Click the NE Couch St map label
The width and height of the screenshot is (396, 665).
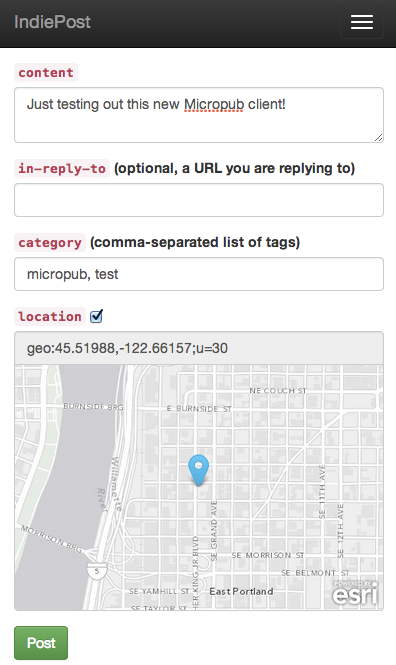(x=278, y=391)
